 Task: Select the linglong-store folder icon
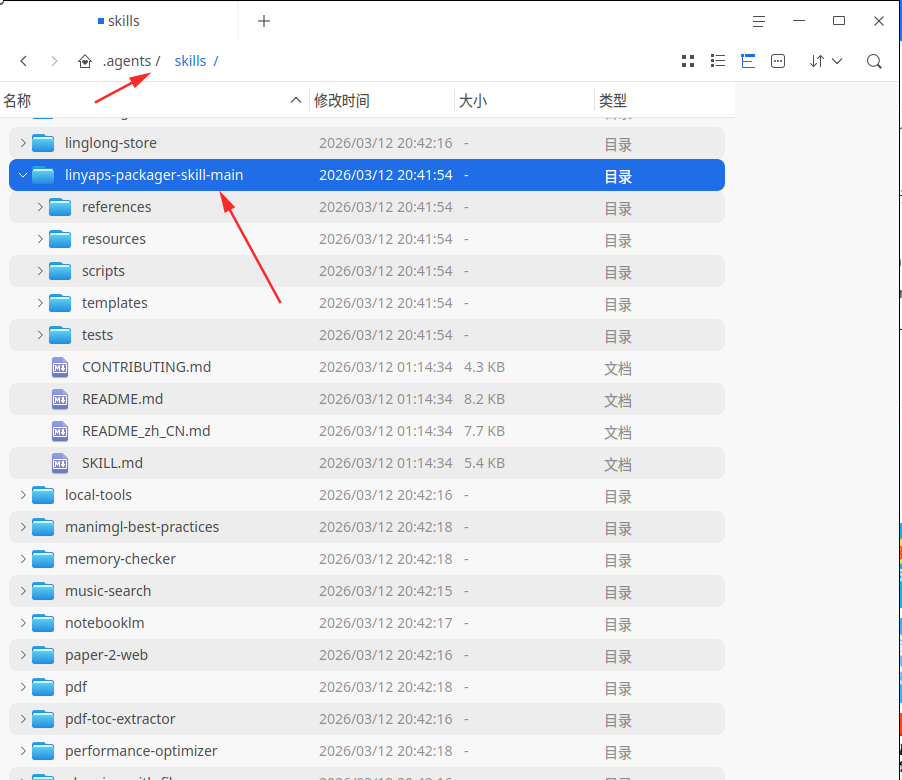(43, 143)
